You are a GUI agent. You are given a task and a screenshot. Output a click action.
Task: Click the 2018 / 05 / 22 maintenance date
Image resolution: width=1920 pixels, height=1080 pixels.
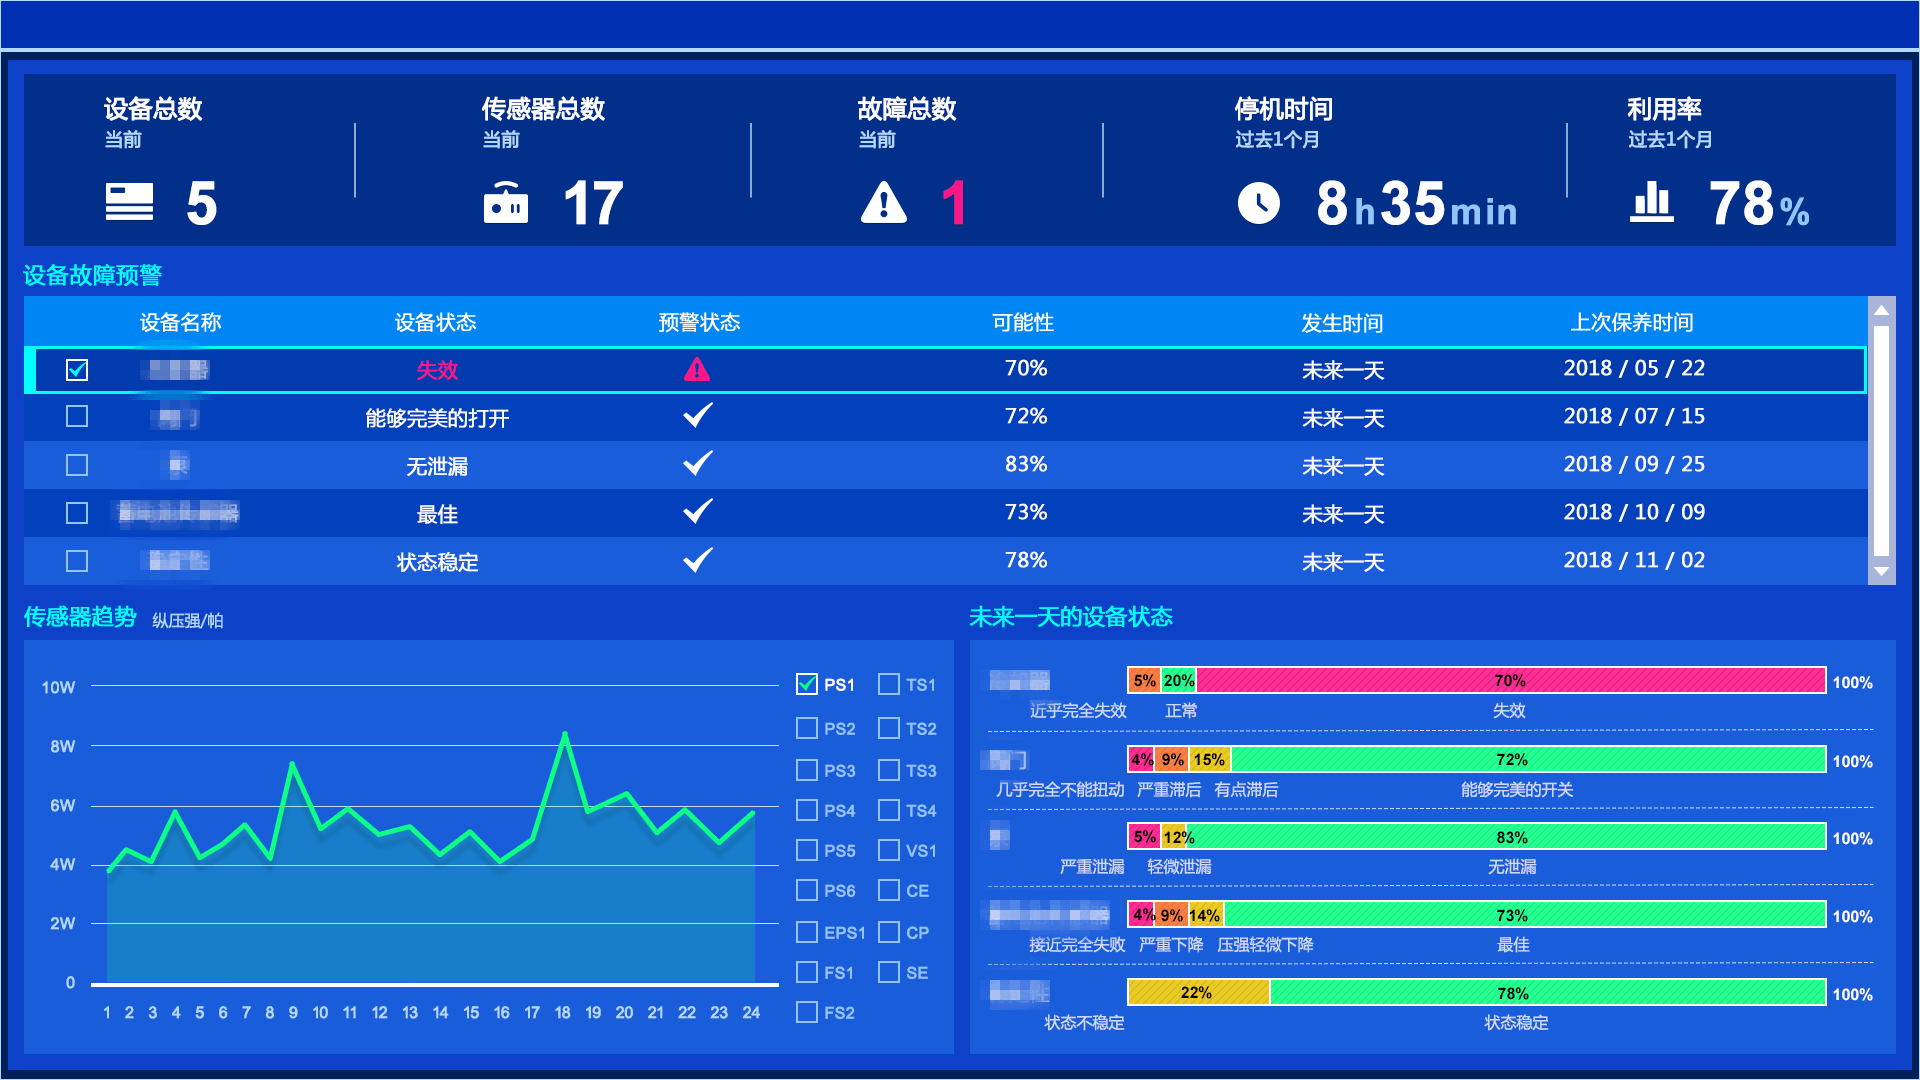1634,368
